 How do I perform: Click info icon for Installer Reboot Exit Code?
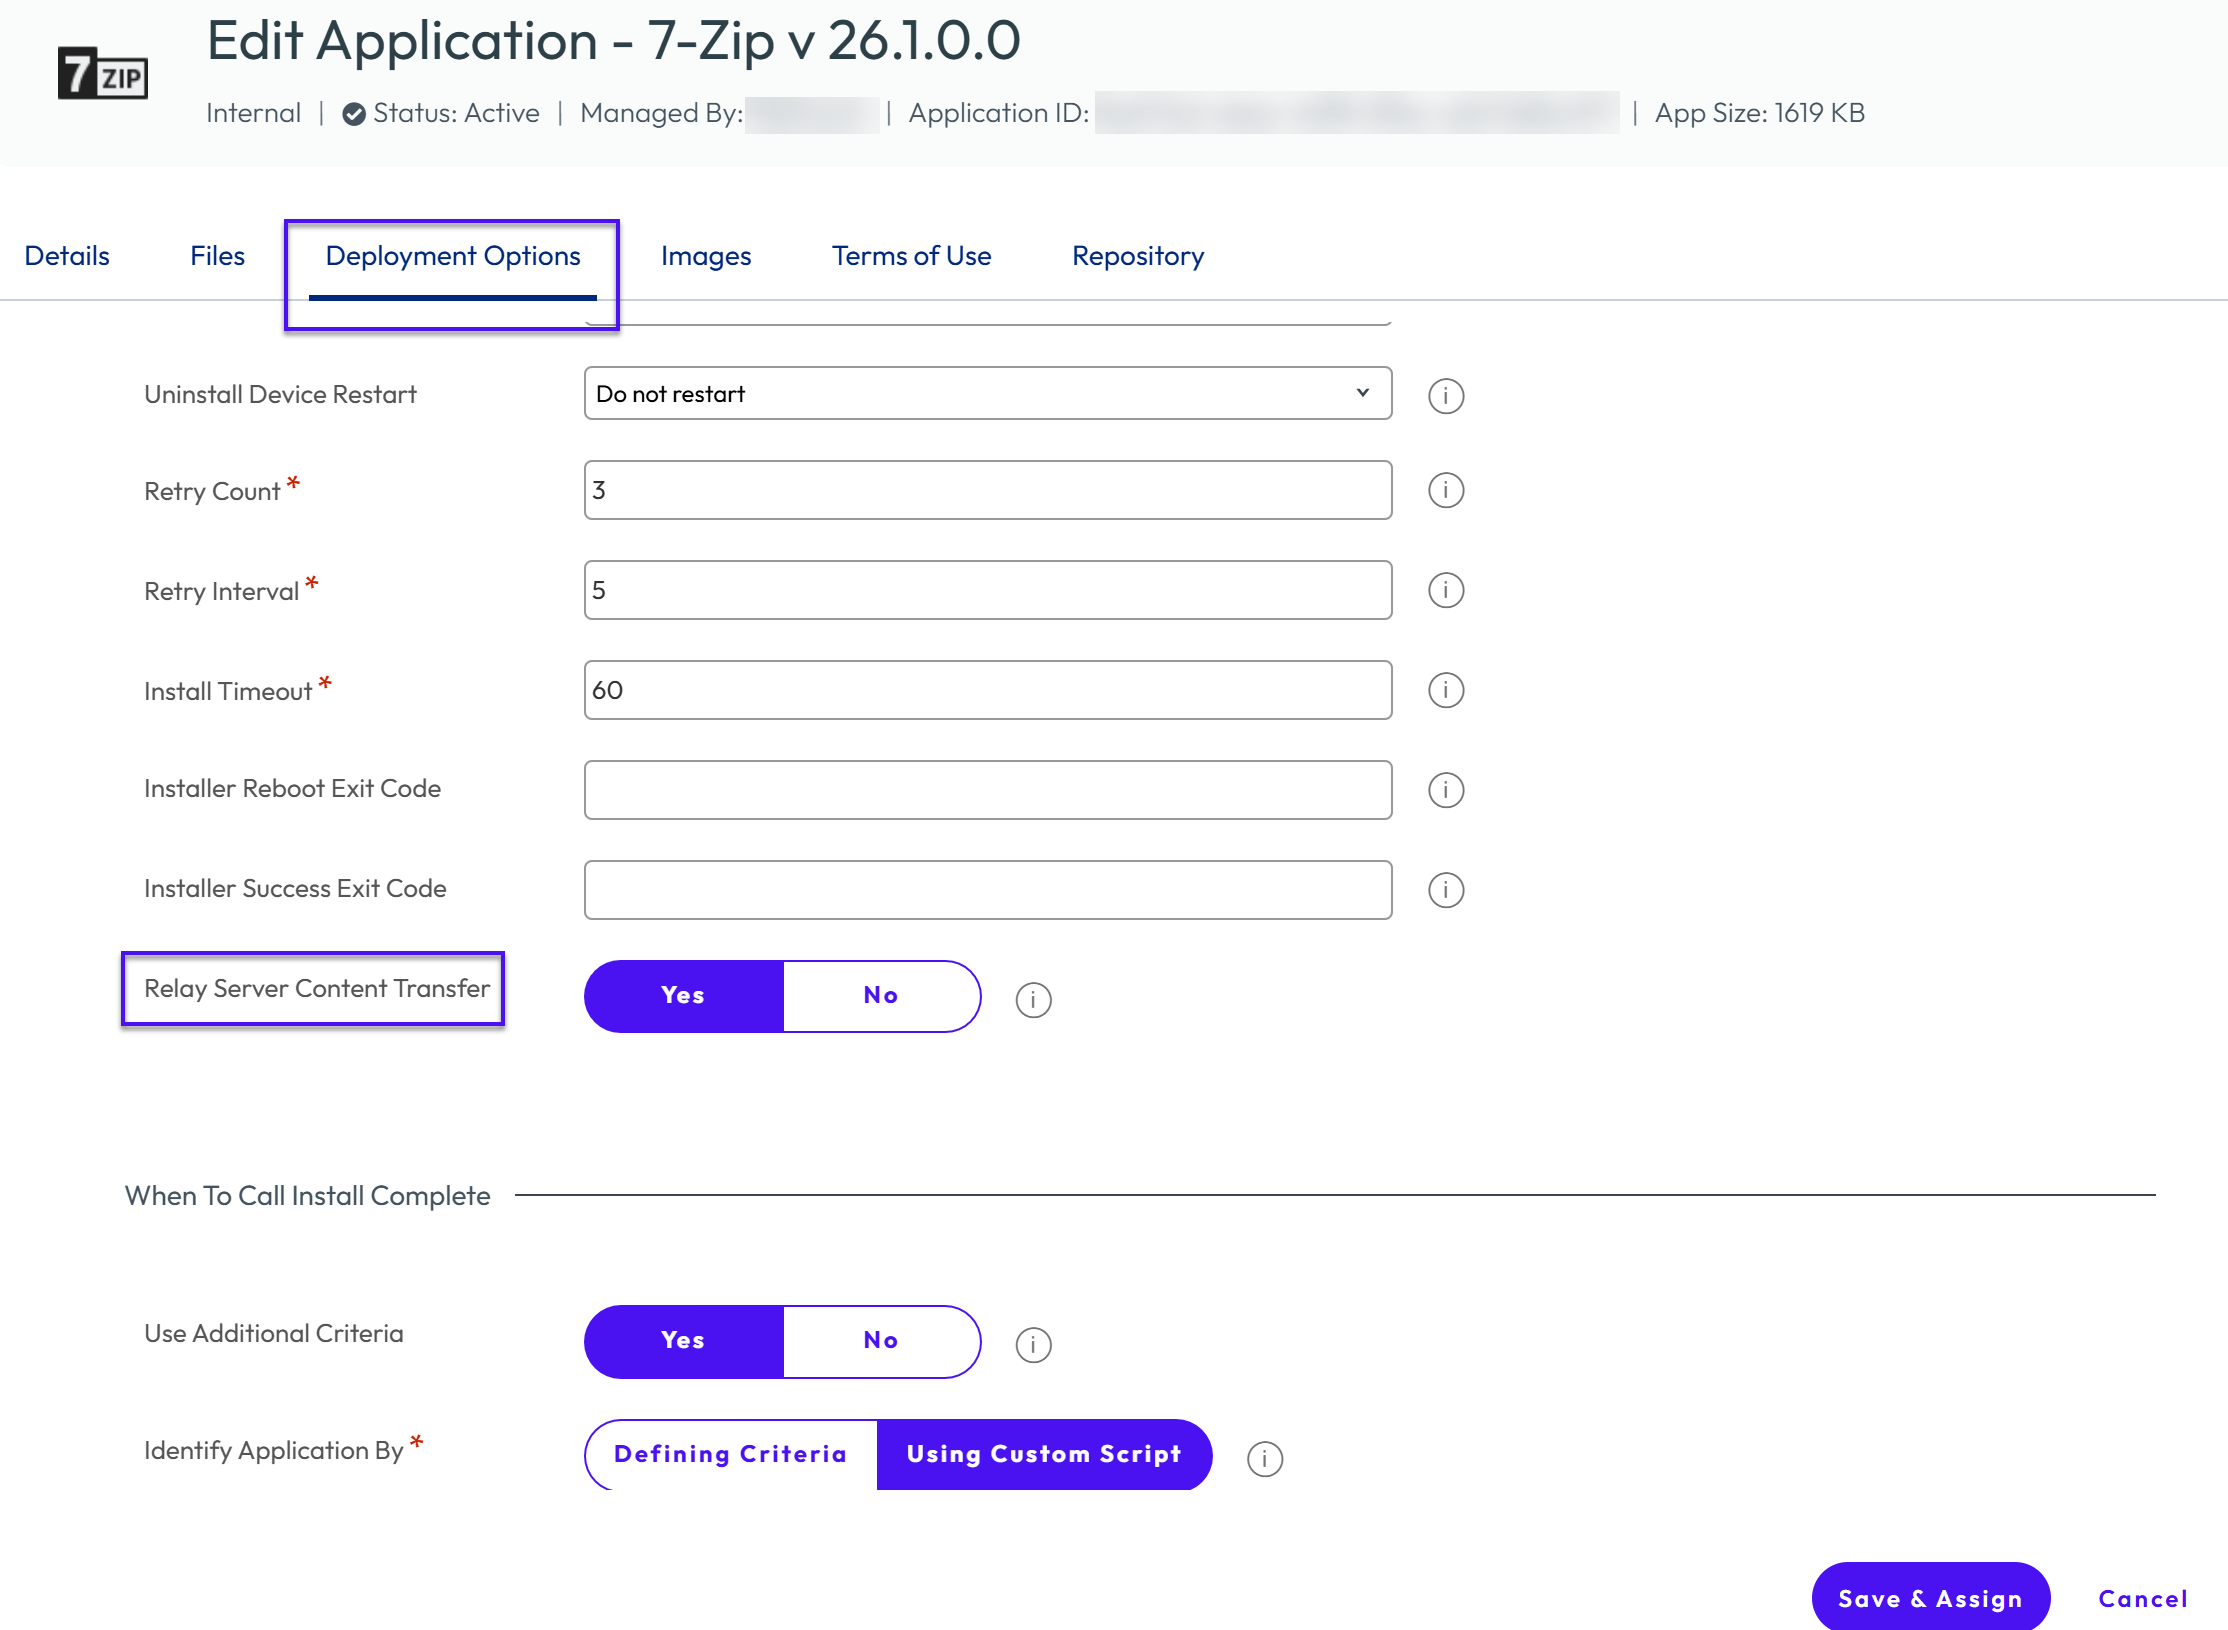click(1446, 790)
